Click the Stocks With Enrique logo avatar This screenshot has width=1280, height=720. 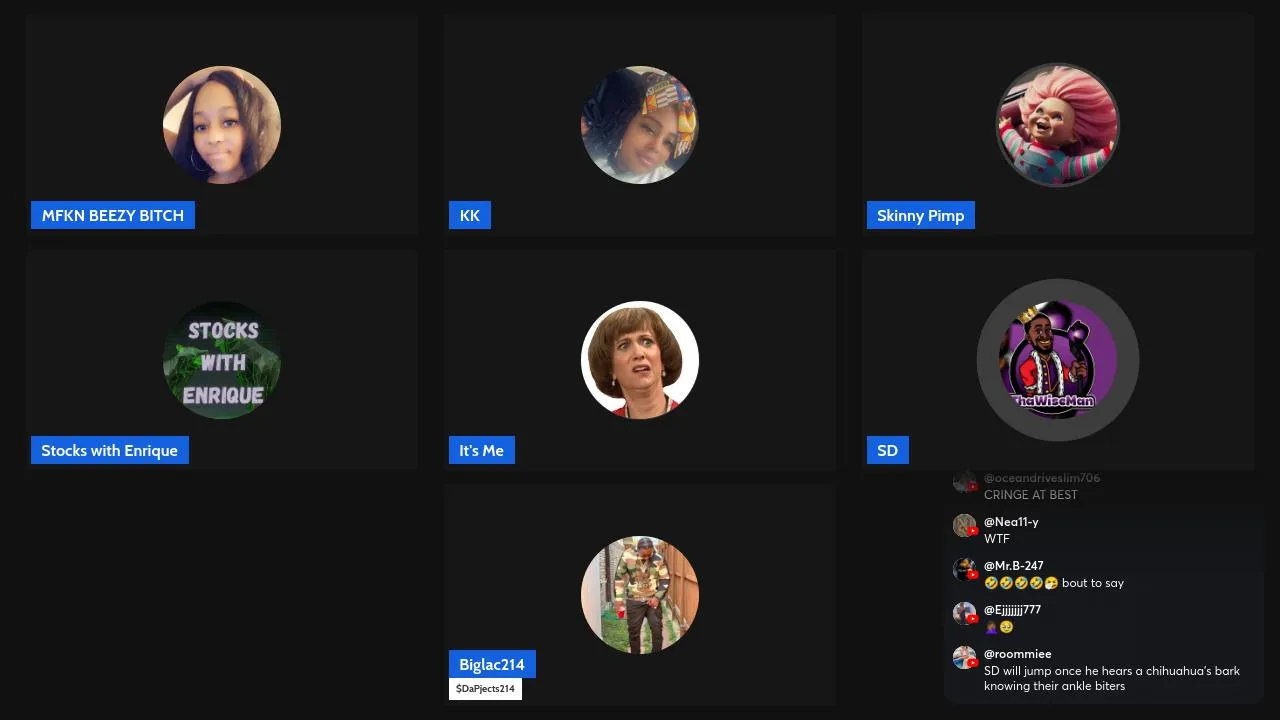(222, 360)
